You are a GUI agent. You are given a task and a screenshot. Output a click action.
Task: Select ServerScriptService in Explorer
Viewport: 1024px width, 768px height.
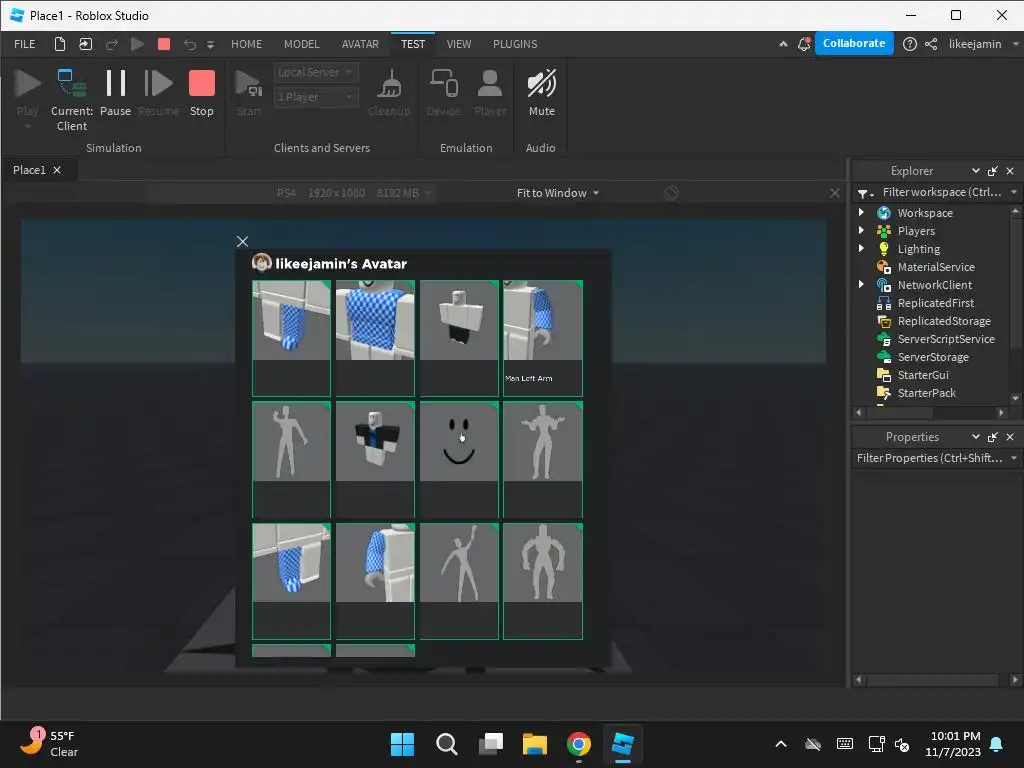(945, 339)
